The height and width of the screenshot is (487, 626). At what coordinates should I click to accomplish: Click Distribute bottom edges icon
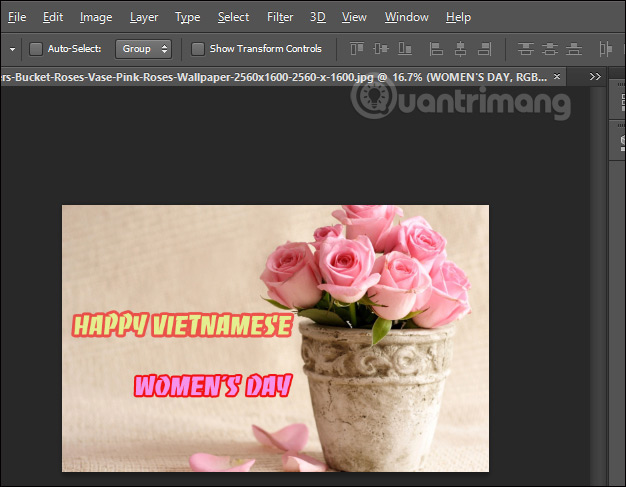[x=574, y=49]
